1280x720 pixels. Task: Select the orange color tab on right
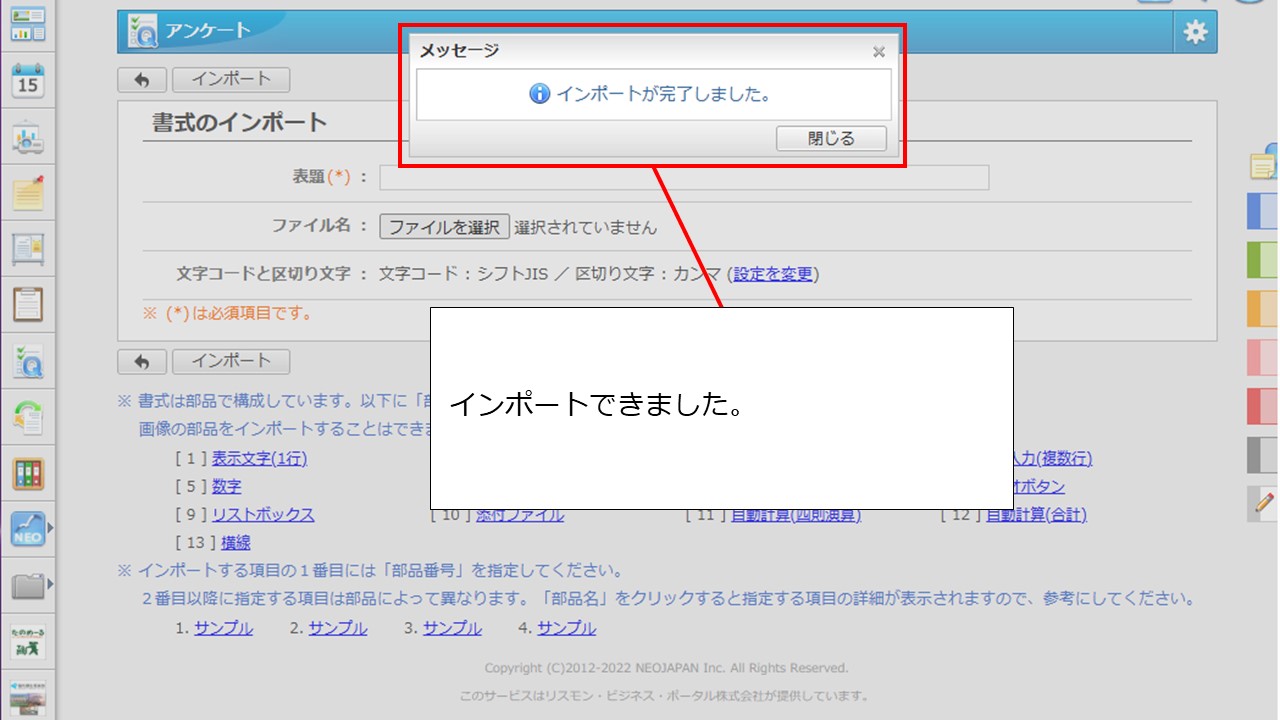tap(1263, 309)
